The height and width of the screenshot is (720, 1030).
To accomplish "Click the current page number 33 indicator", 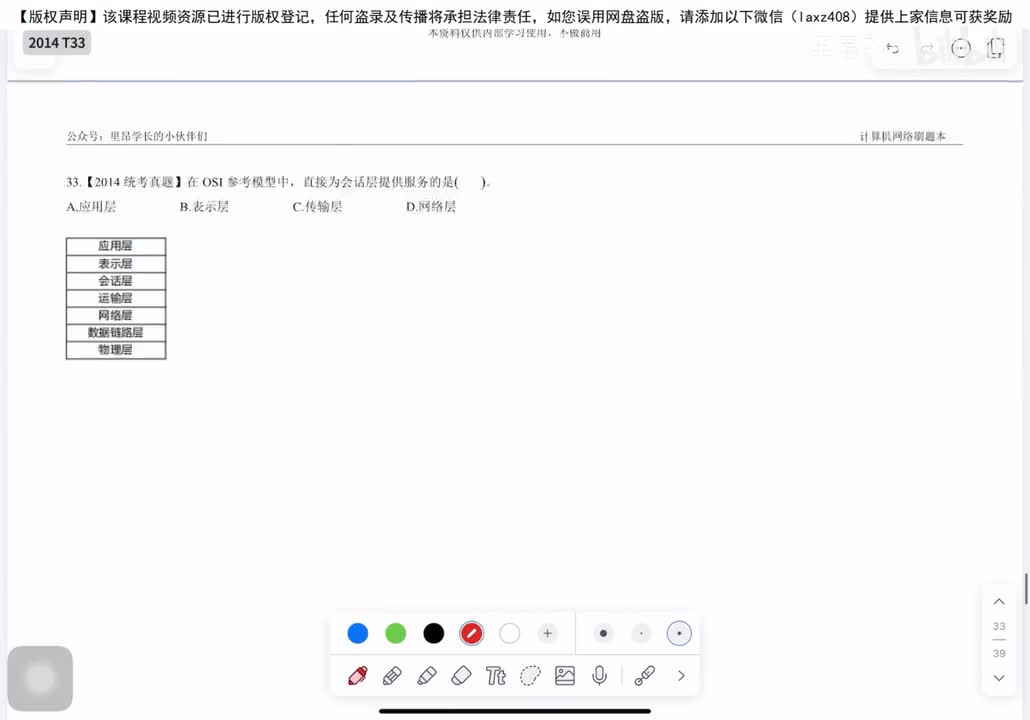I will click(x=999, y=626).
